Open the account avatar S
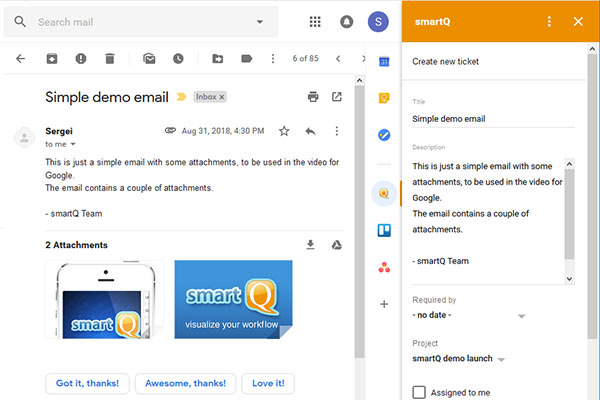 (378, 22)
